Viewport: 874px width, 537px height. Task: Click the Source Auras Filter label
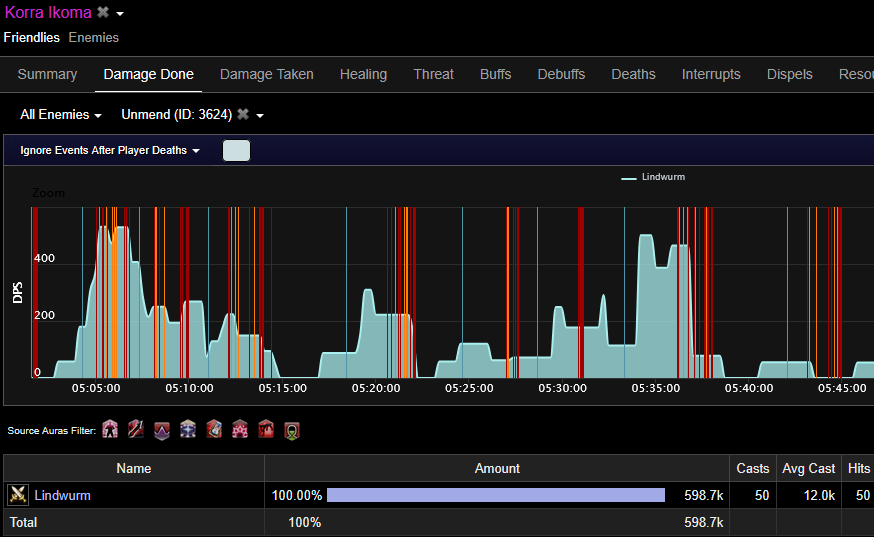[52, 430]
